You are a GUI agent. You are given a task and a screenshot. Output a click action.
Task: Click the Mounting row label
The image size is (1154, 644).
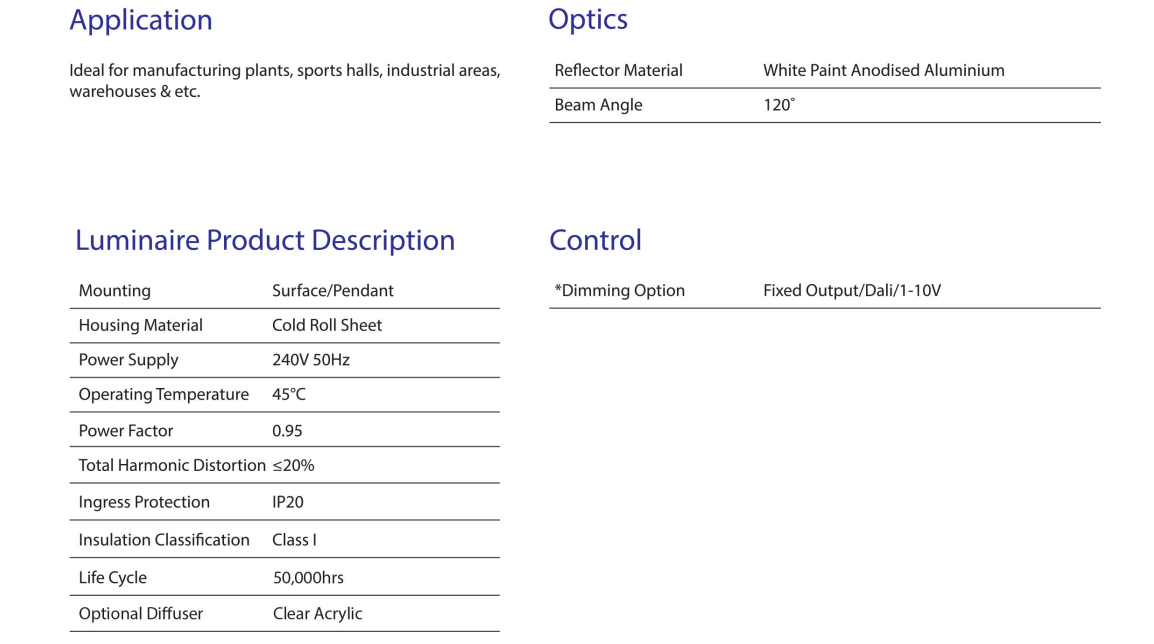click(x=115, y=291)
